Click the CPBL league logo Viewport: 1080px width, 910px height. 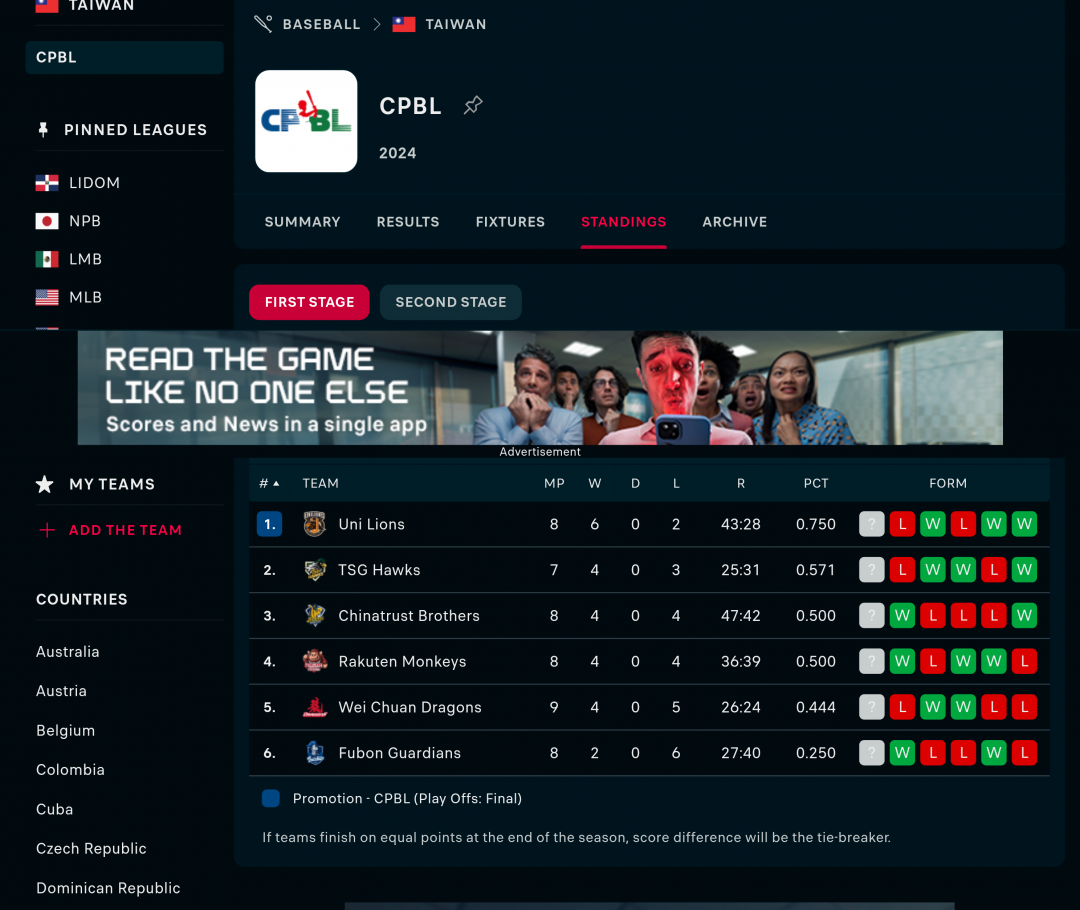pyautogui.click(x=306, y=121)
